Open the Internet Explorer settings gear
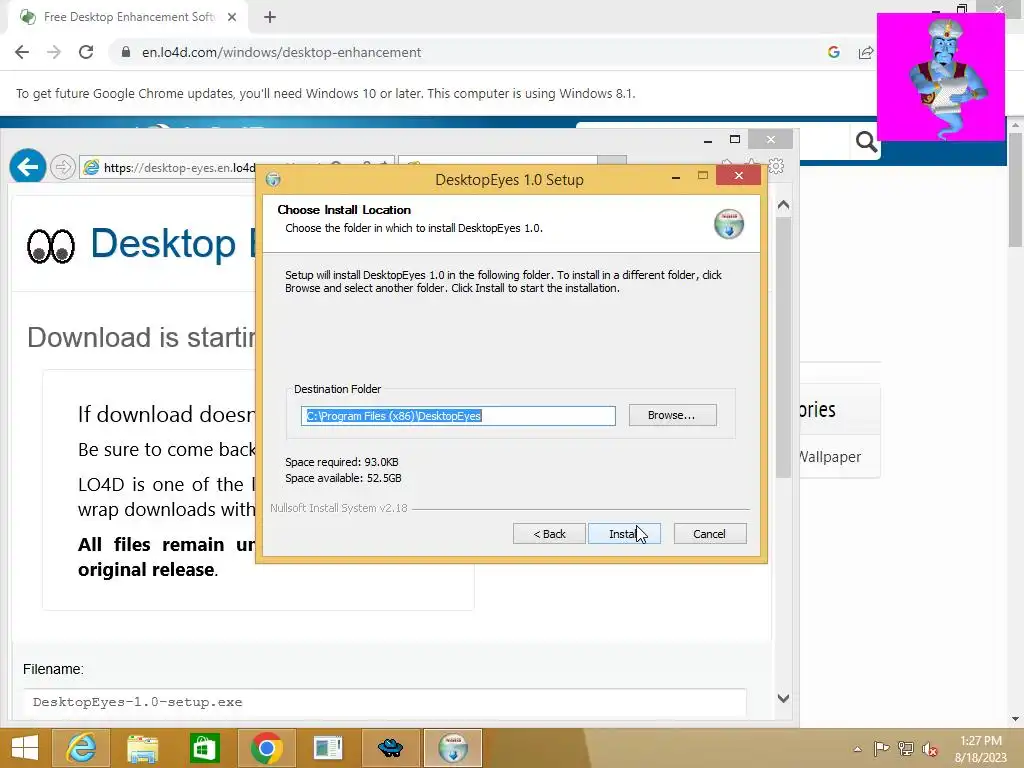This screenshot has height=768, width=1024. pos(776,166)
